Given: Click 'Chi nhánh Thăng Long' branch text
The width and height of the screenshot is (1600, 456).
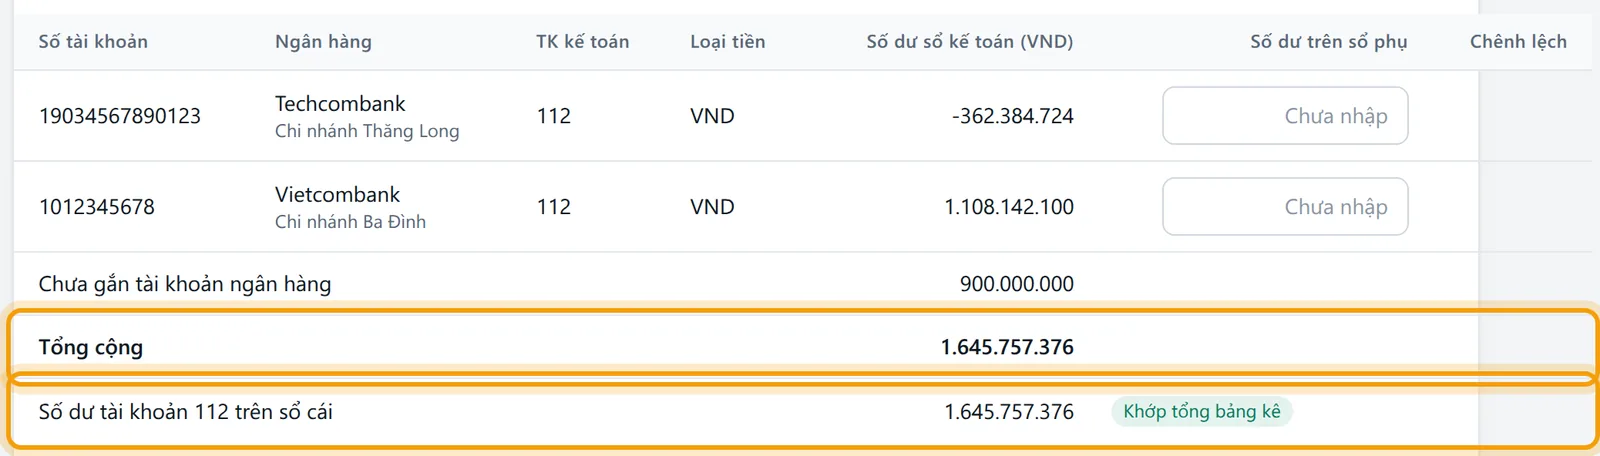Looking at the screenshot, I should point(367,131).
